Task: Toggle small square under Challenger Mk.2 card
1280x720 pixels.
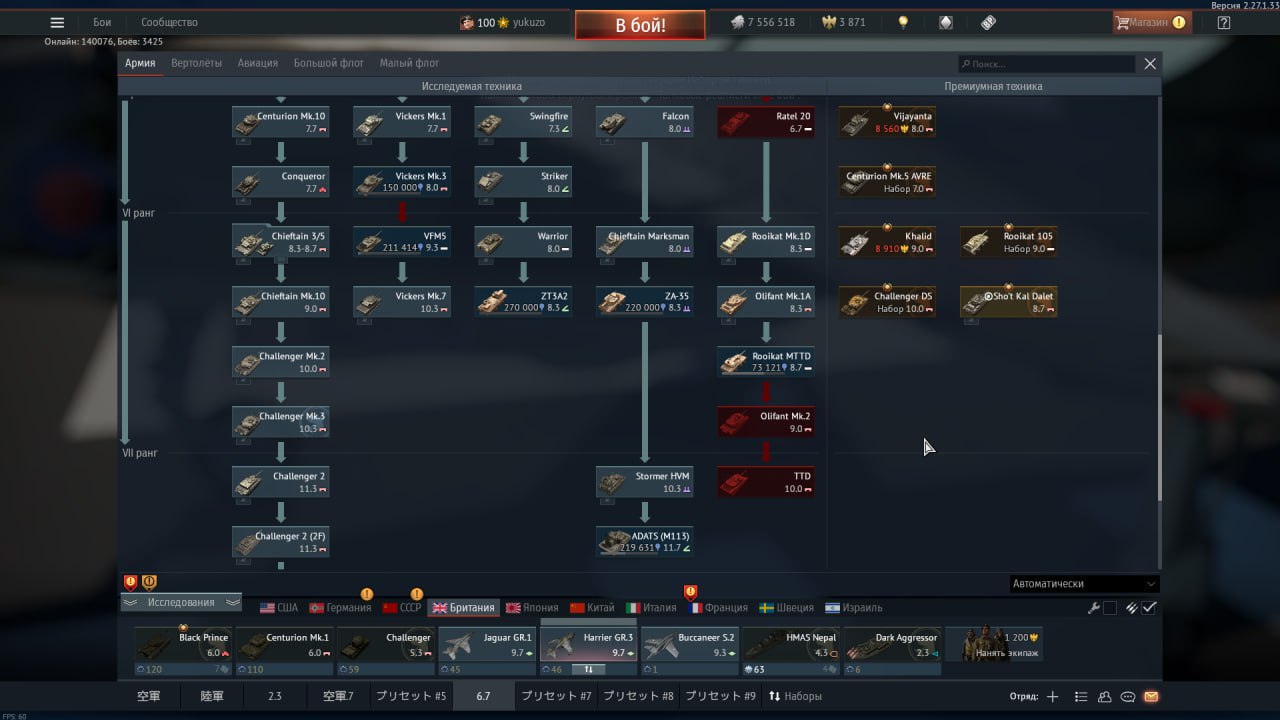Action: (x=243, y=382)
